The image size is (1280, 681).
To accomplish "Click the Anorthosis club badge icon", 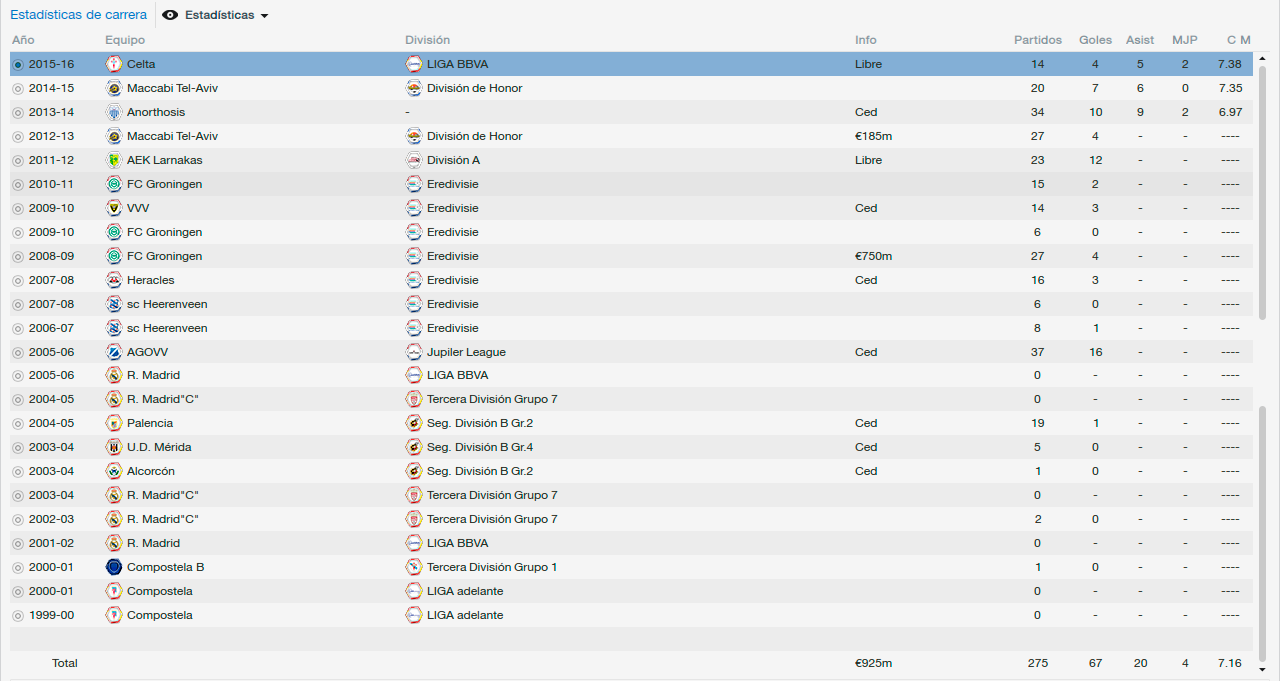I will (x=114, y=112).
